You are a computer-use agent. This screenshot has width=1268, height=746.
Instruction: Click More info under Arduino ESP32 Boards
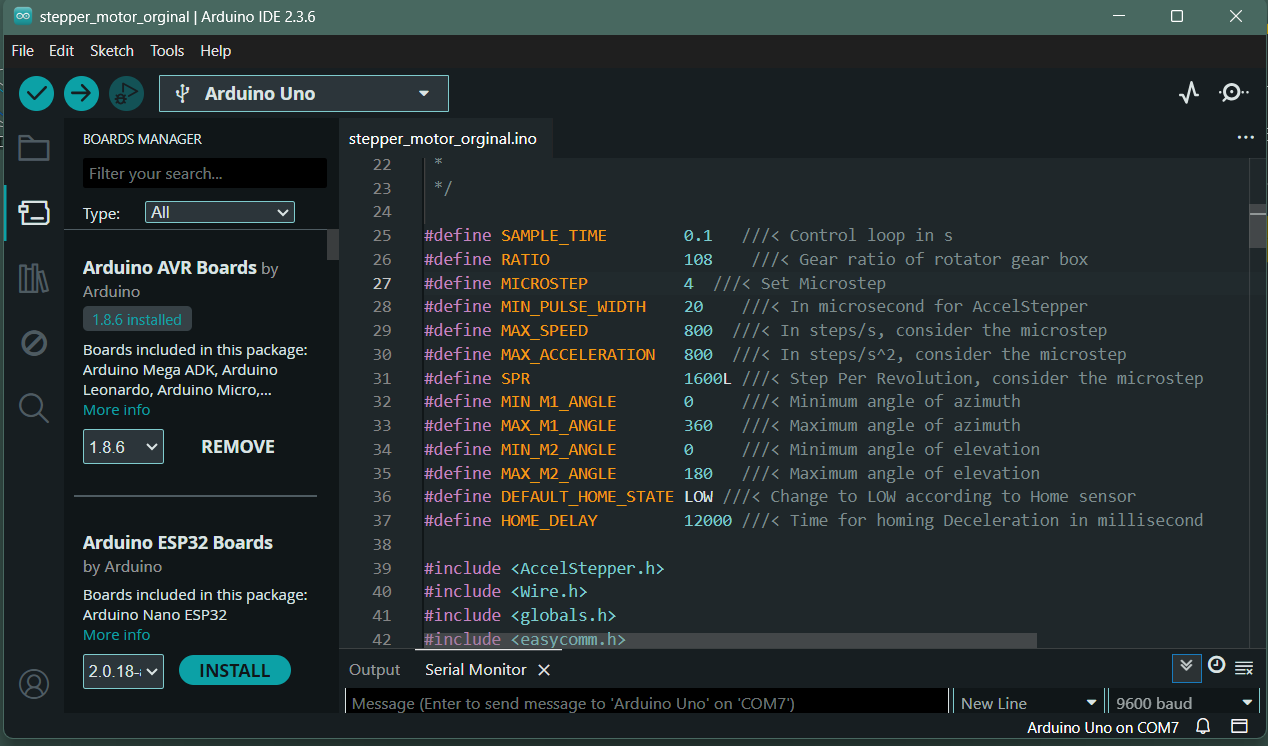click(x=116, y=635)
